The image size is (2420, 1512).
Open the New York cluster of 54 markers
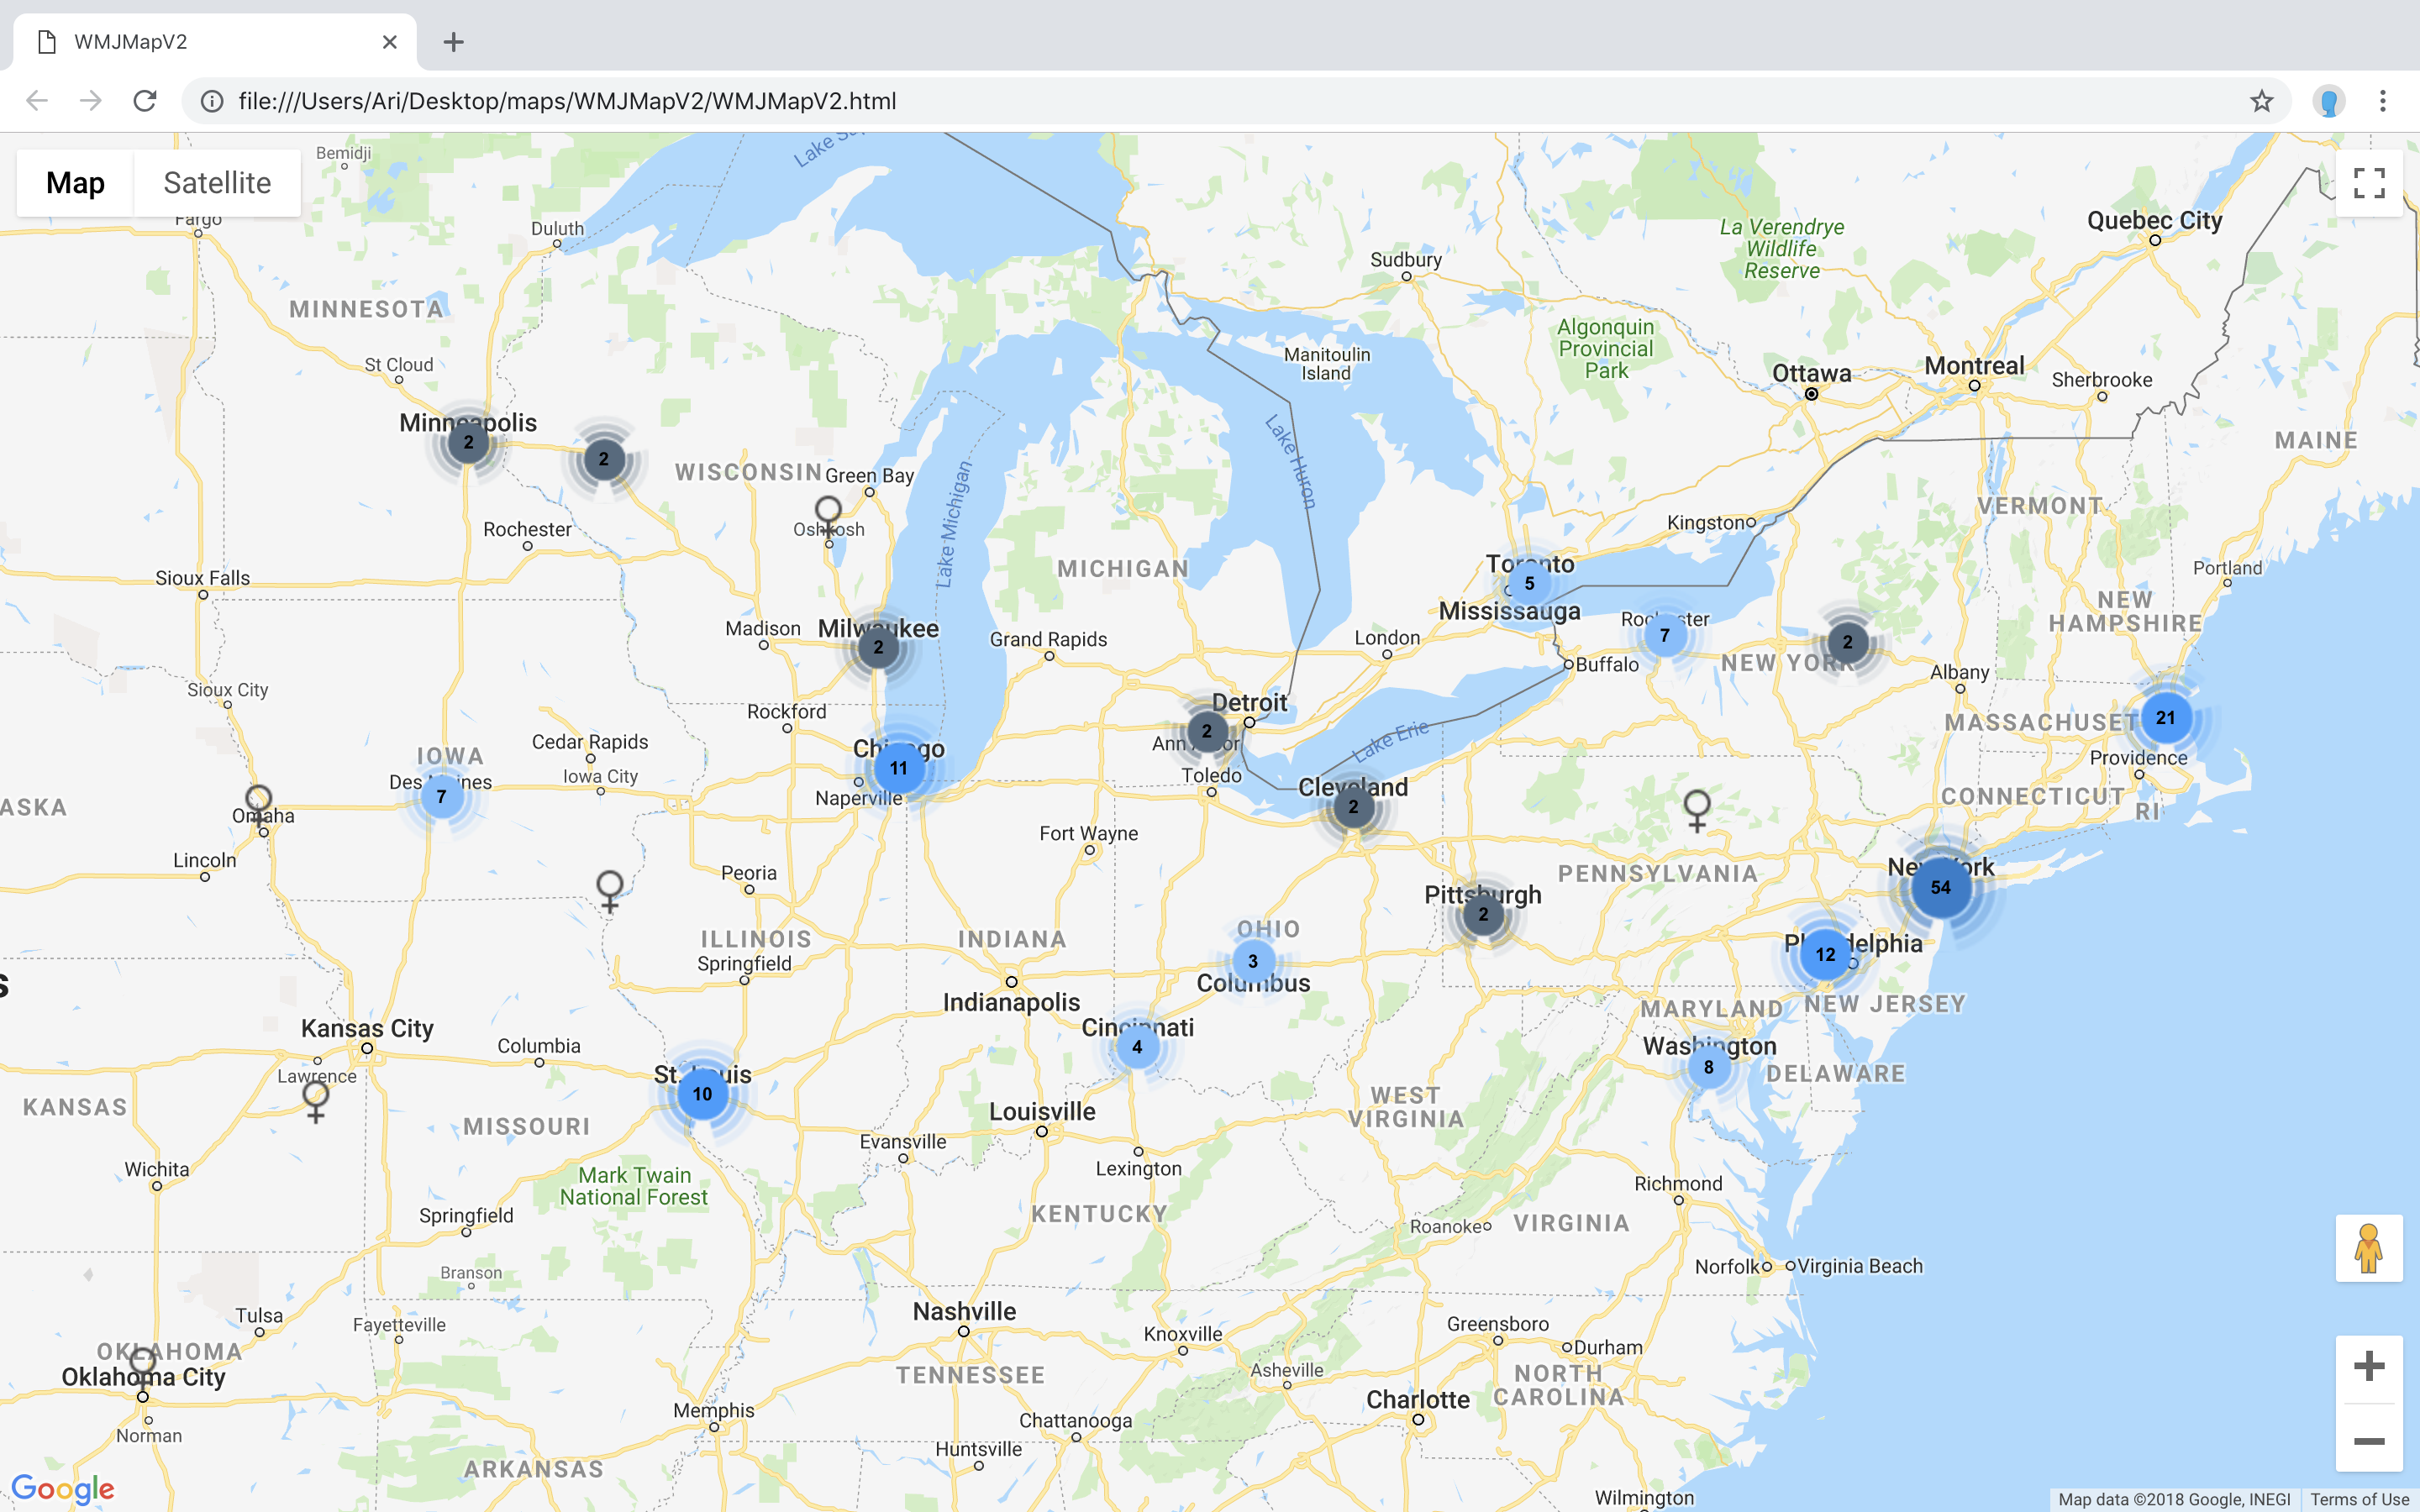pyautogui.click(x=1940, y=887)
